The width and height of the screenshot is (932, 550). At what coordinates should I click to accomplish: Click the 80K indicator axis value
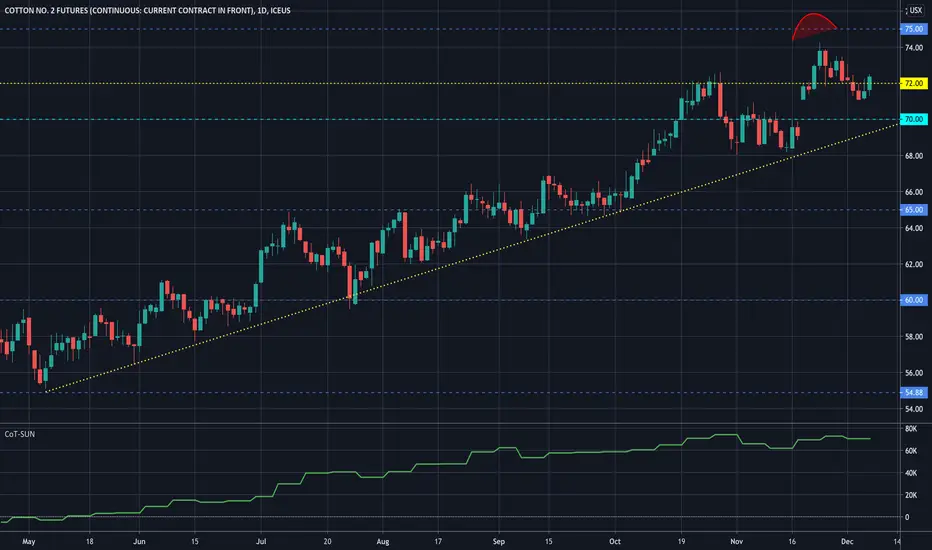point(911,429)
